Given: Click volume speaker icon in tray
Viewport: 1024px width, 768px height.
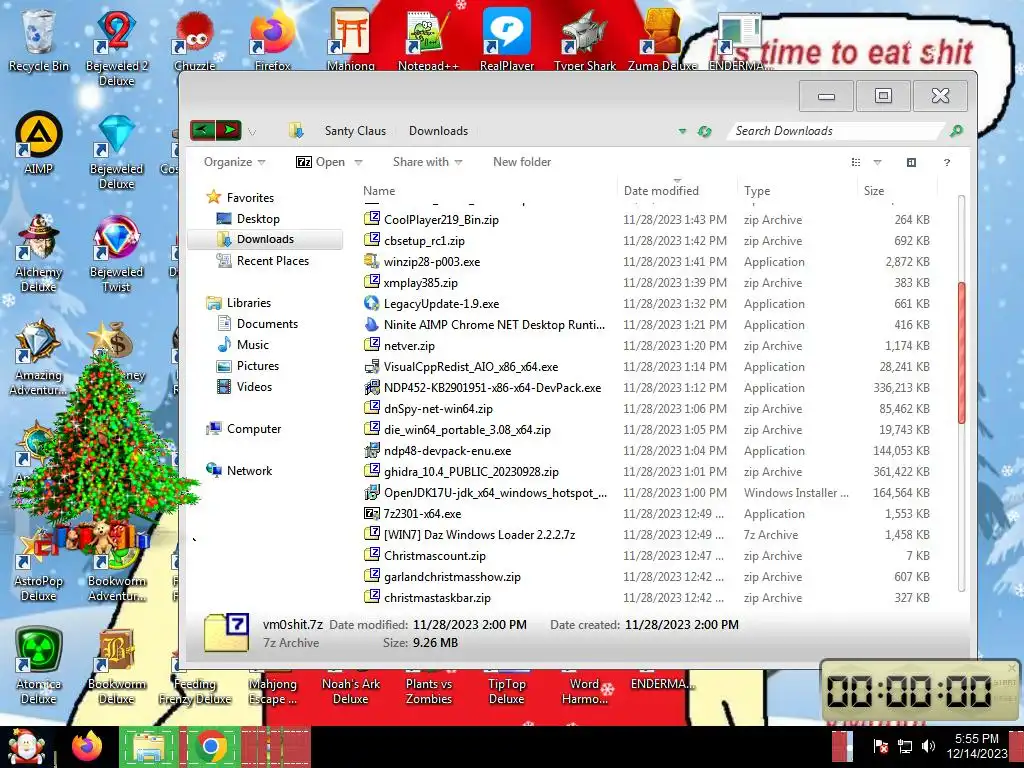Looking at the screenshot, I should click(x=927, y=746).
